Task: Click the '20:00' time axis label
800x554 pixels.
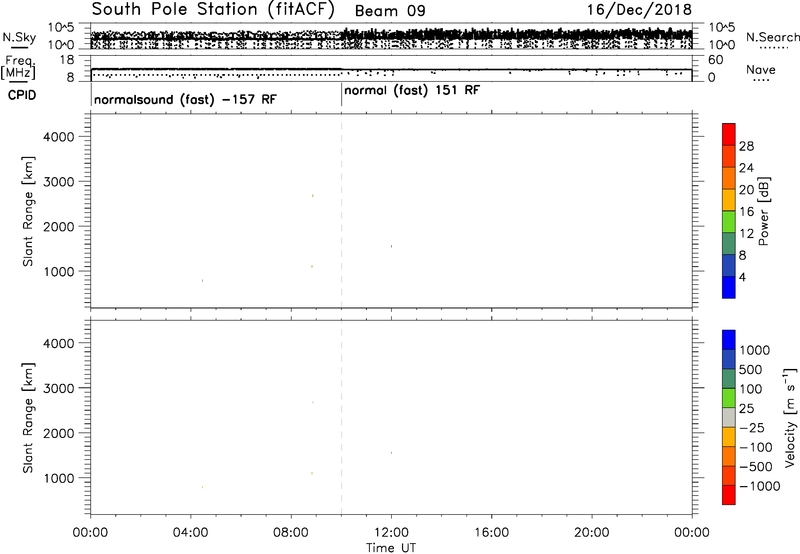Action: 592,533
